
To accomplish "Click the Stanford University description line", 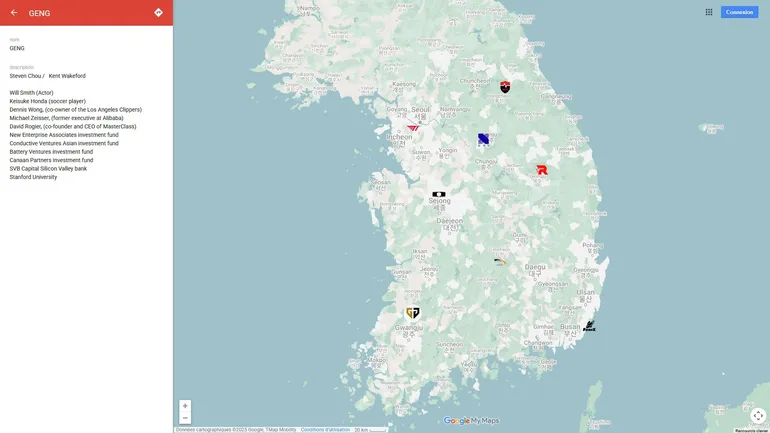I will (x=33, y=177).
